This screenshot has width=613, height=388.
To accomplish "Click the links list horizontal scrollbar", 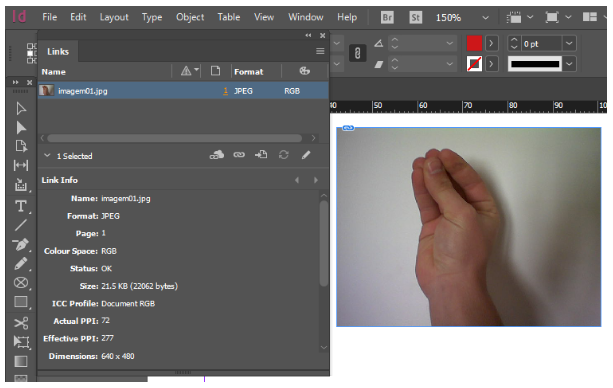I will coord(174,138).
